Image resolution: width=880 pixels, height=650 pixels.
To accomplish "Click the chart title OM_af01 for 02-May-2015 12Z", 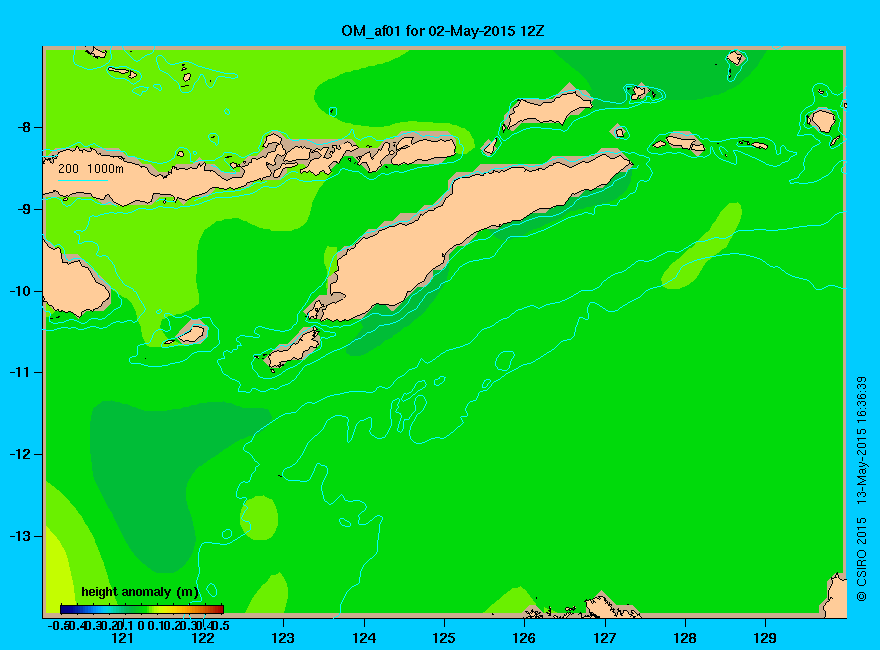I will [442, 31].
